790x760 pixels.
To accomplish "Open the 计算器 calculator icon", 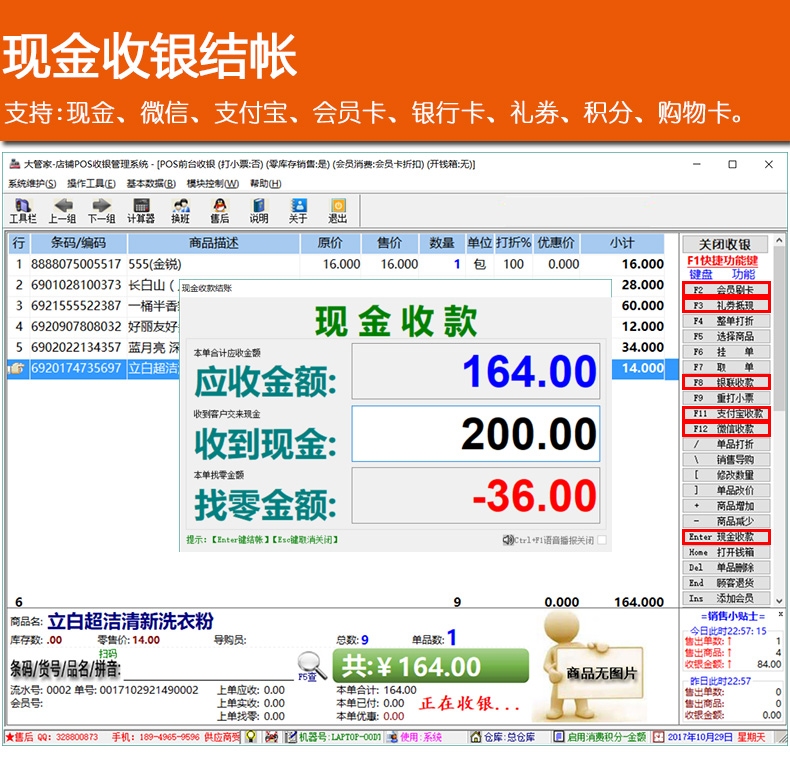I will point(141,211).
